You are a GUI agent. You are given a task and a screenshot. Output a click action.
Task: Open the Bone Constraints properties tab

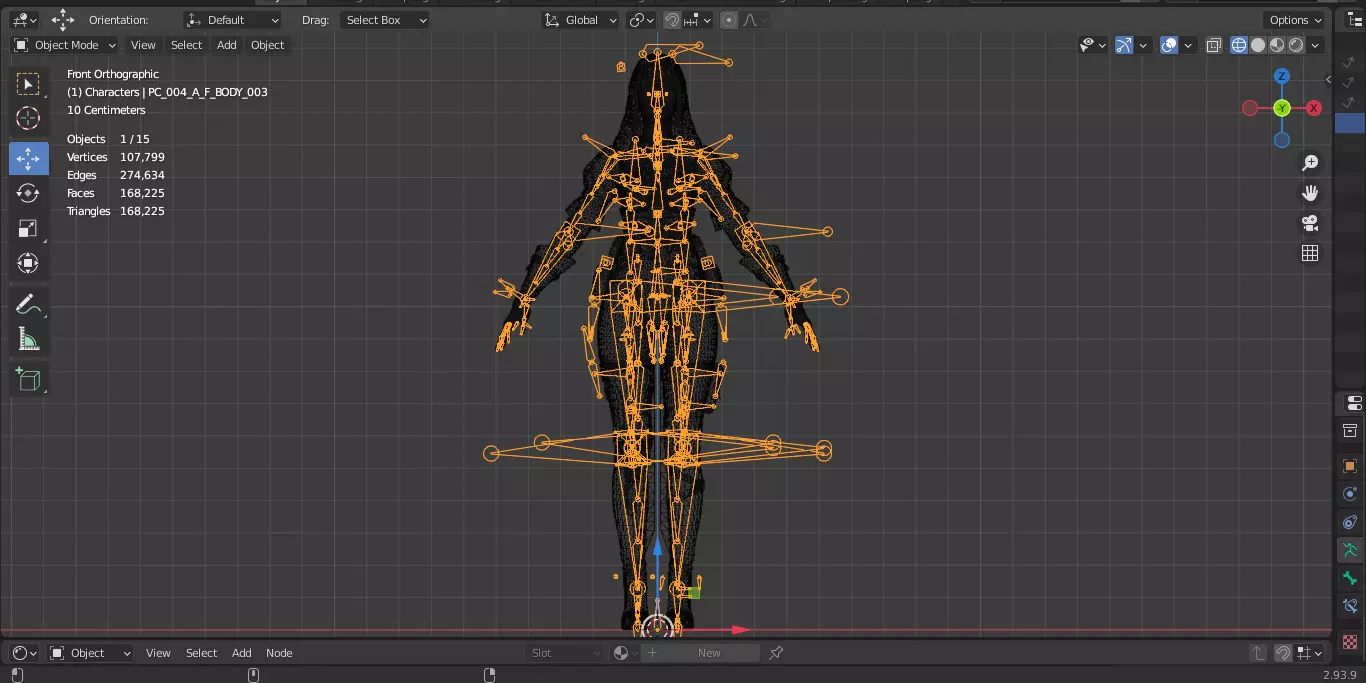click(x=1351, y=606)
